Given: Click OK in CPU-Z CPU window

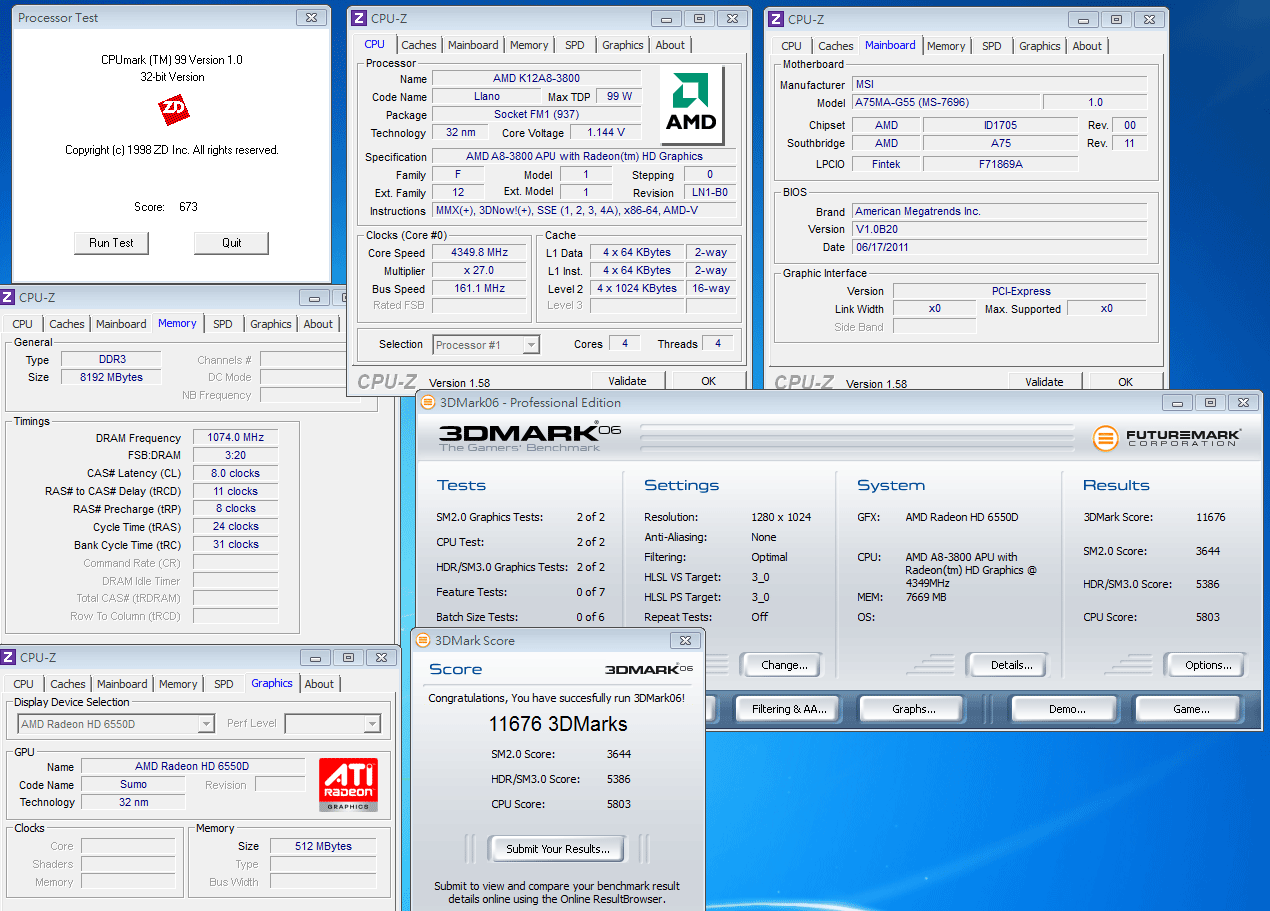Looking at the screenshot, I should tap(709, 381).
